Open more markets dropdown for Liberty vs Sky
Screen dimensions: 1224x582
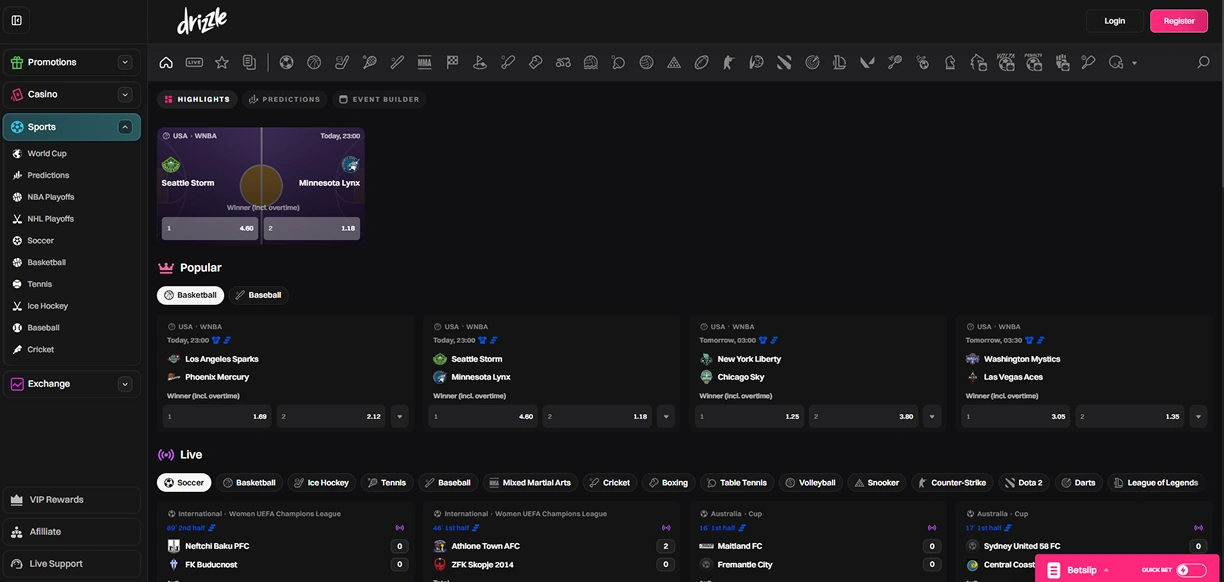pos(933,416)
